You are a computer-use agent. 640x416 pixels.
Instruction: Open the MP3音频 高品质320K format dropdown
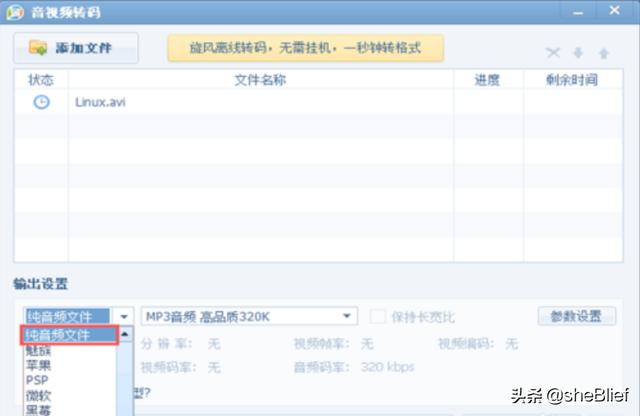(249, 316)
